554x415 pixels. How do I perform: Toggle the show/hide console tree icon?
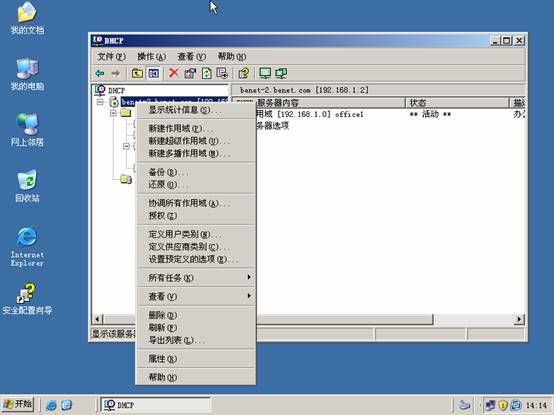[x=154, y=73]
